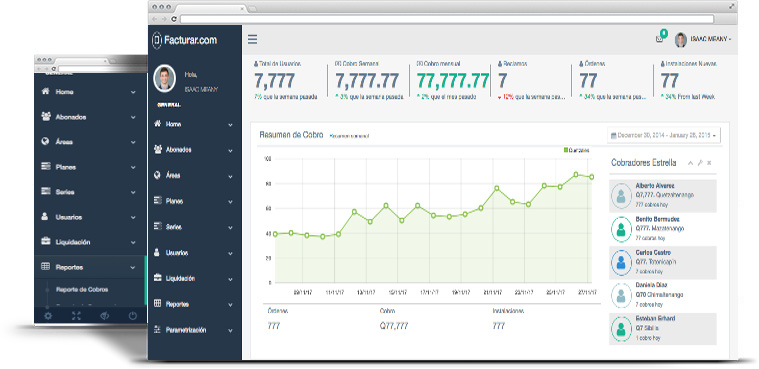Click the Usuarios person icon in the main sidebar
This screenshot has width=759, height=369.
[x=157, y=253]
